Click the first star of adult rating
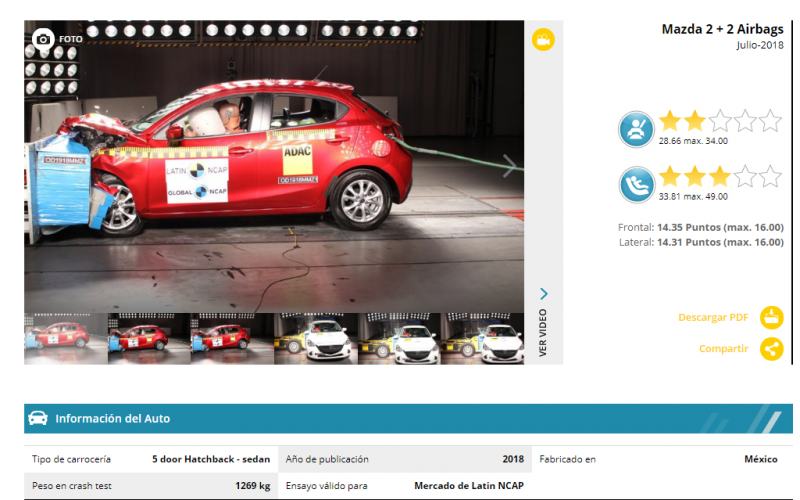The height and width of the screenshot is (500, 800). (669, 122)
